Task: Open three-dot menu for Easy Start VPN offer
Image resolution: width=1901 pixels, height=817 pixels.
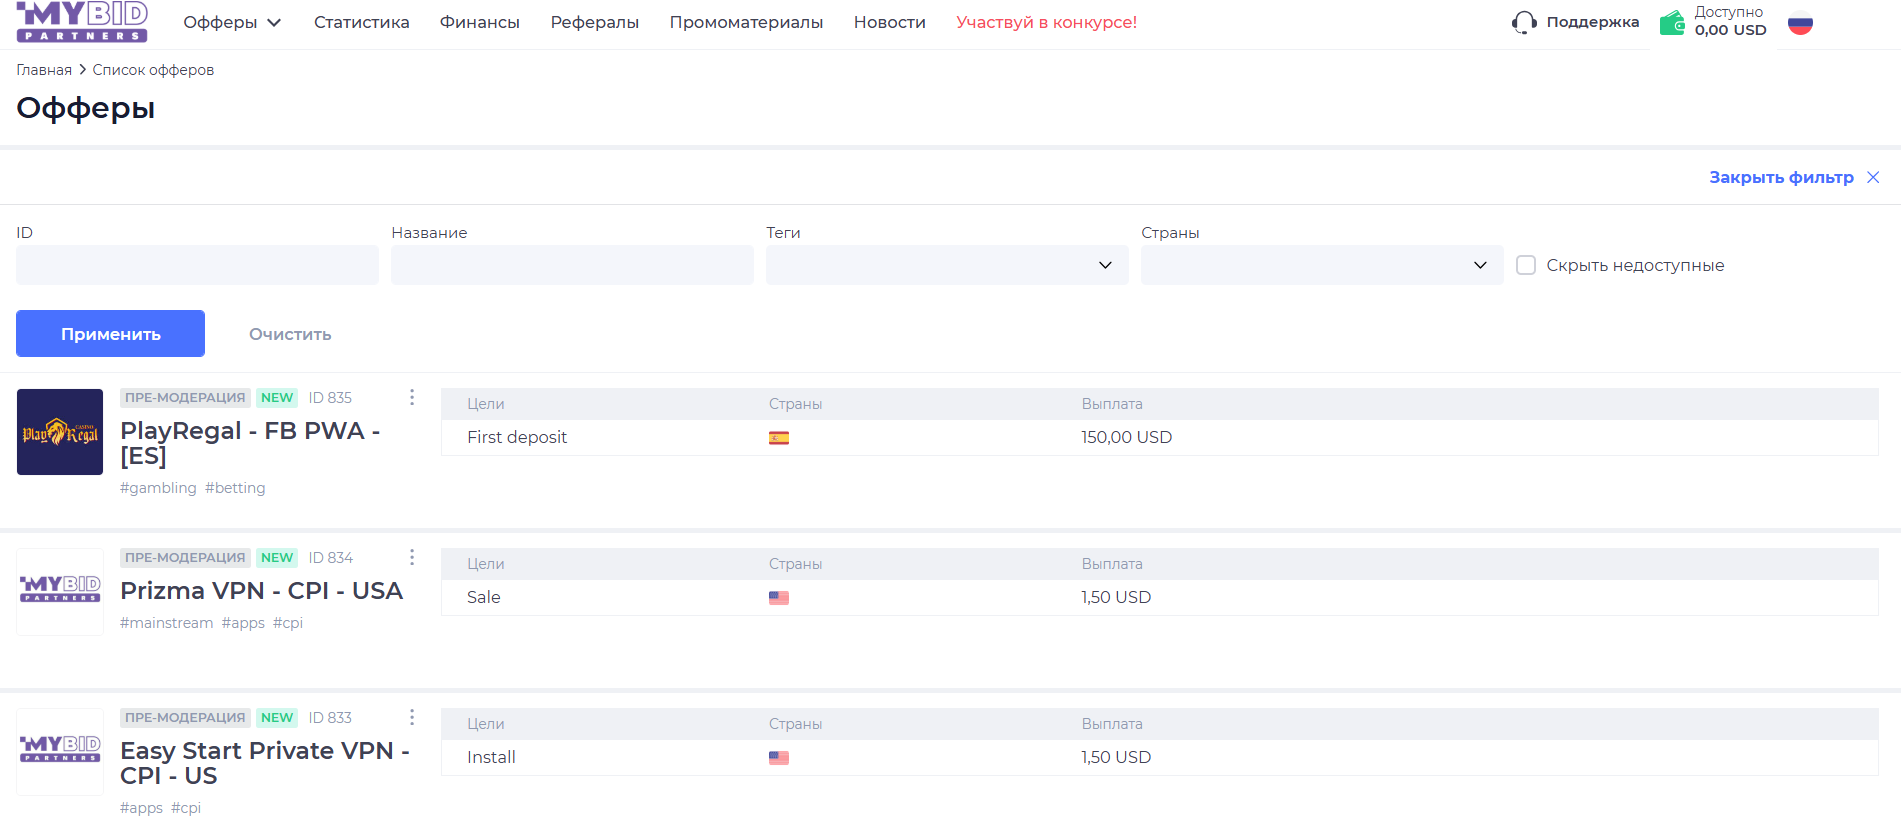Action: tap(411, 717)
